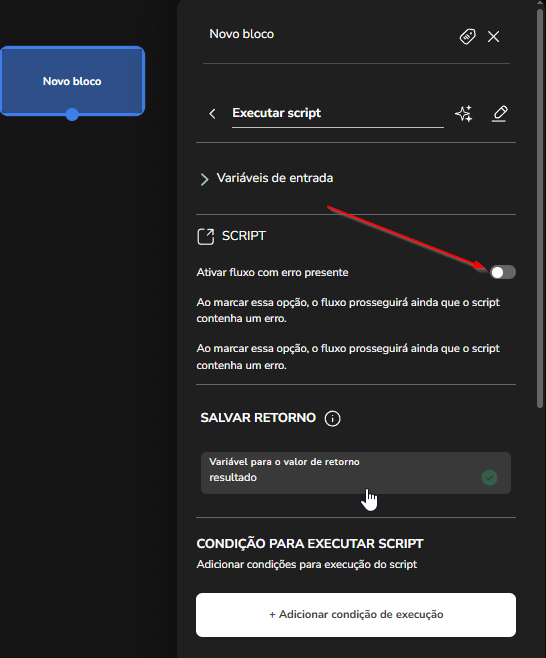Click the SALVAR RETORNO heading

tap(258, 418)
